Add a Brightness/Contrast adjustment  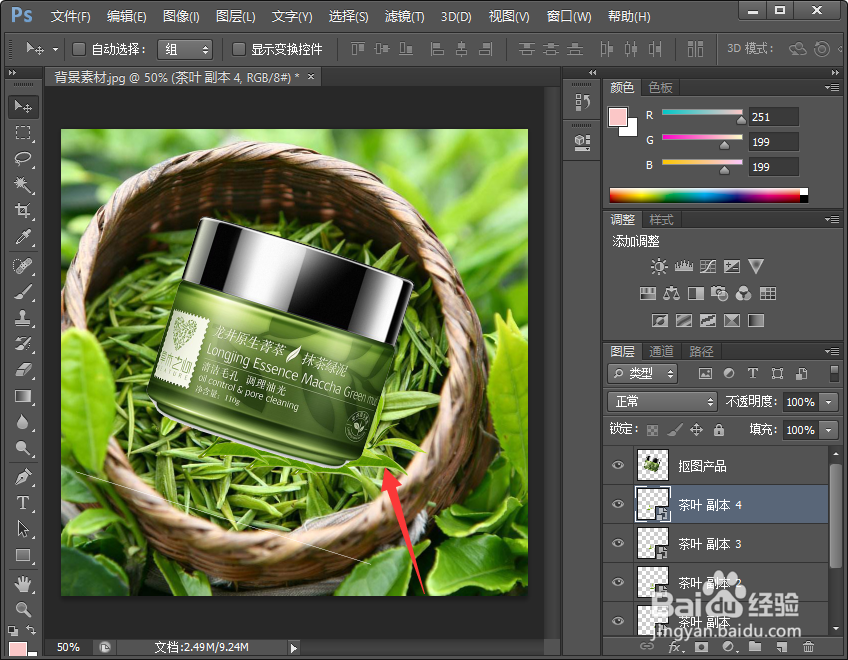click(659, 266)
